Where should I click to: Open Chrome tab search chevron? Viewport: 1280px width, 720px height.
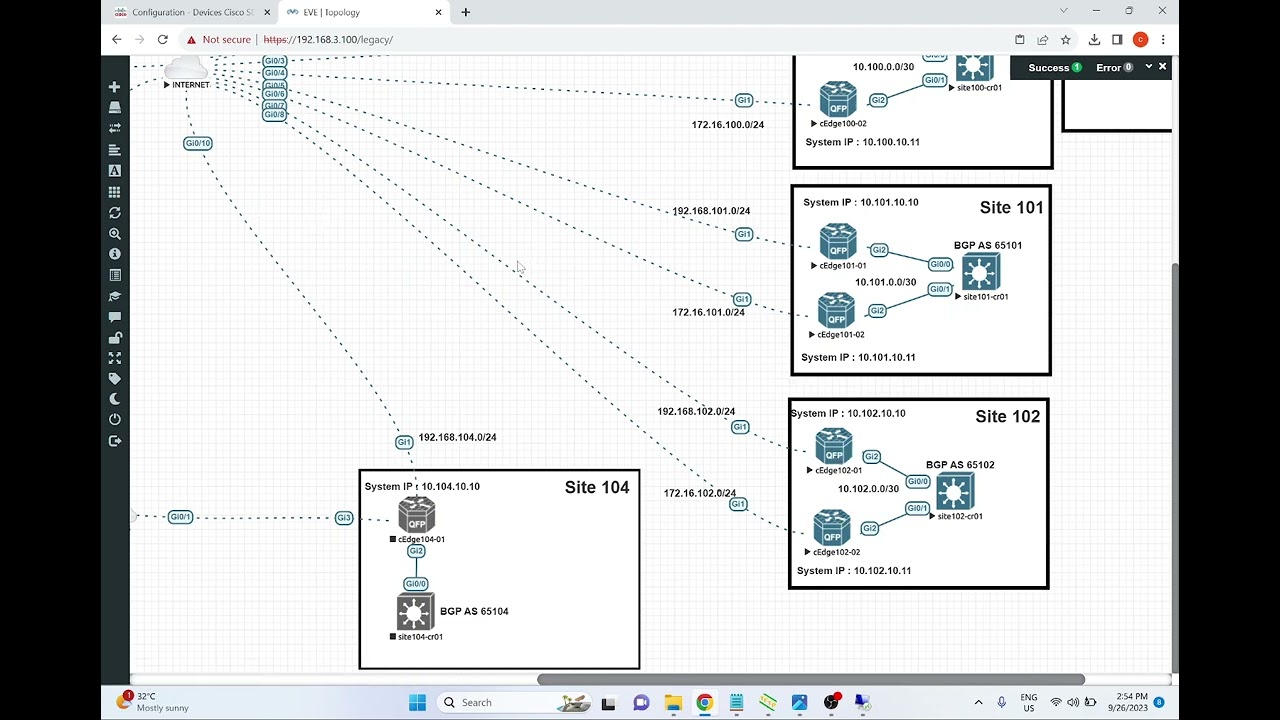[x=1063, y=11]
